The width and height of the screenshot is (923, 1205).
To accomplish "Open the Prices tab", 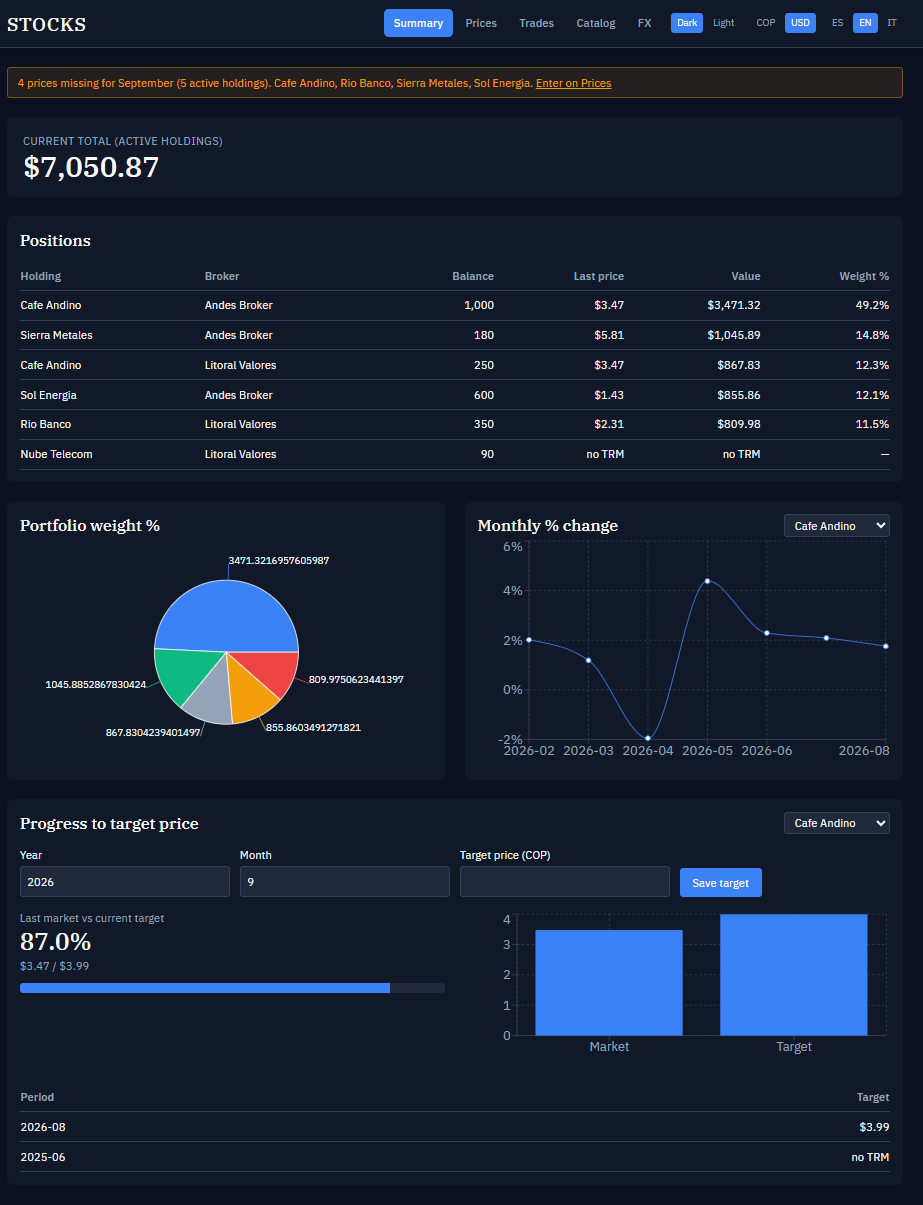I will 481,23.
